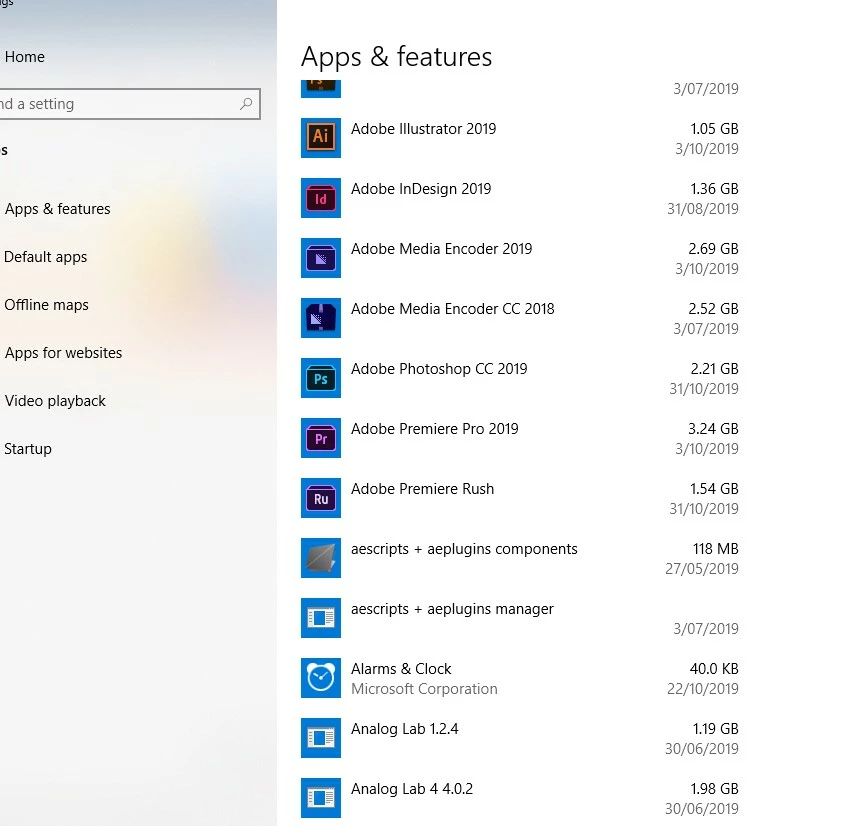Select the Adobe Illustrator 2019 entry name

point(424,129)
